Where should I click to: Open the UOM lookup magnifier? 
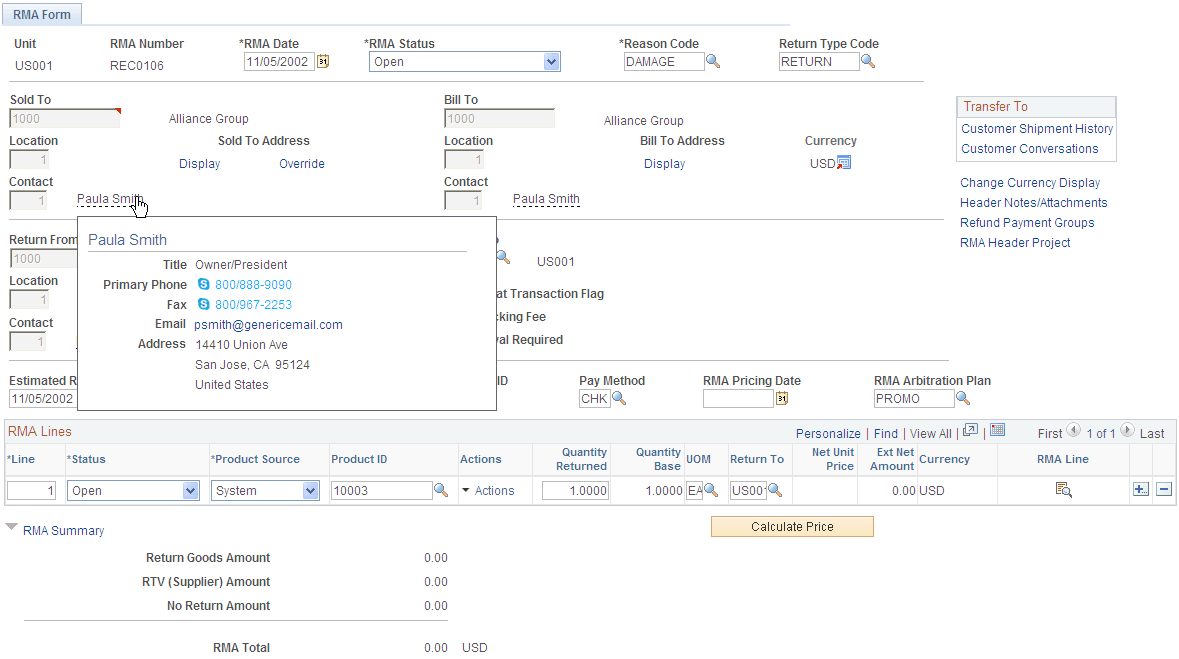point(712,490)
